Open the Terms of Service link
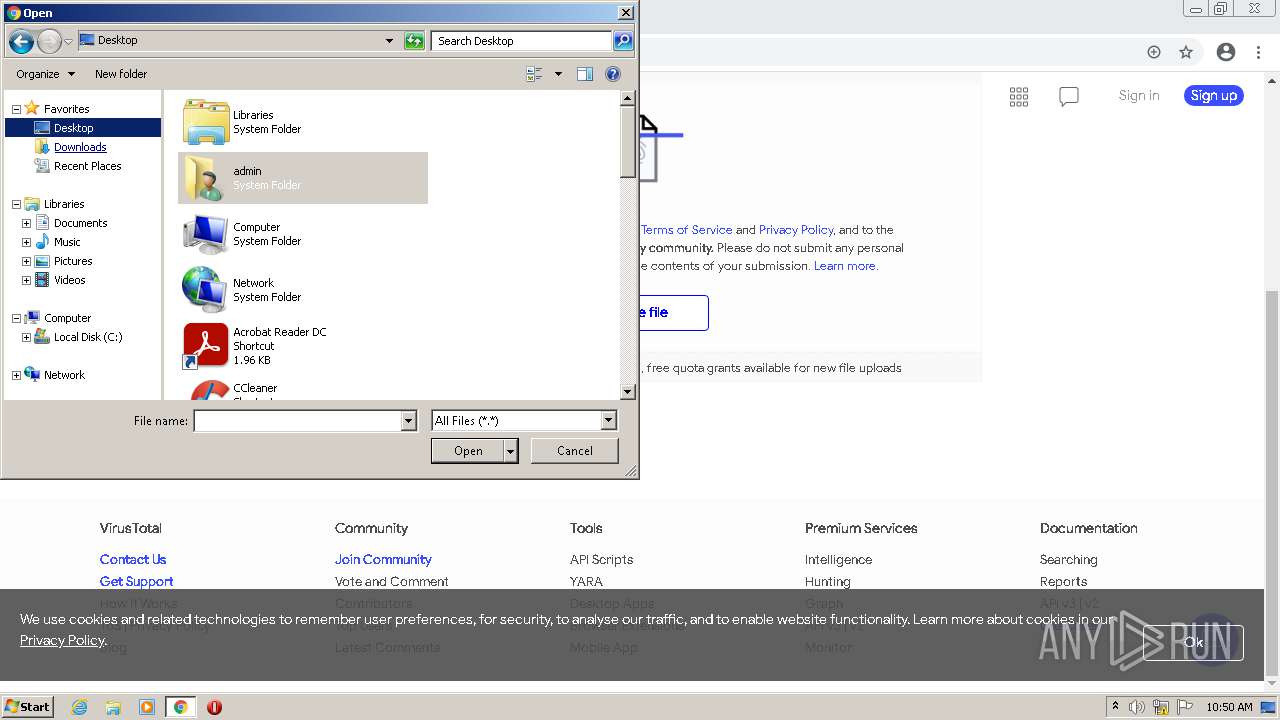 [x=686, y=230]
